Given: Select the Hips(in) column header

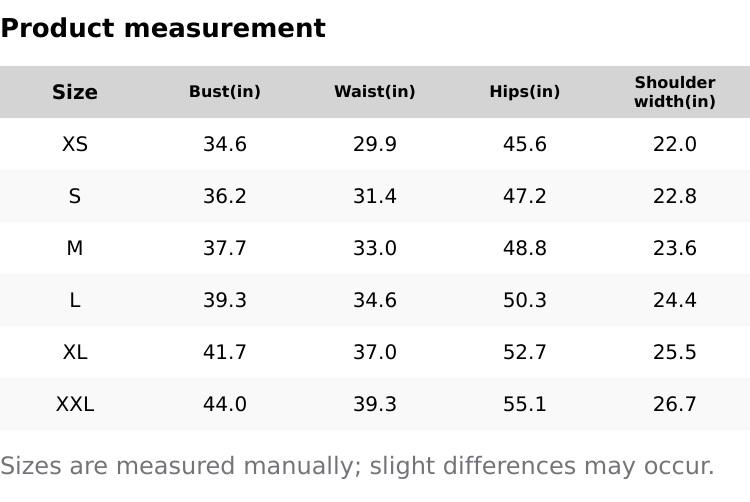Looking at the screenshot, I should (x=525, y=92).
